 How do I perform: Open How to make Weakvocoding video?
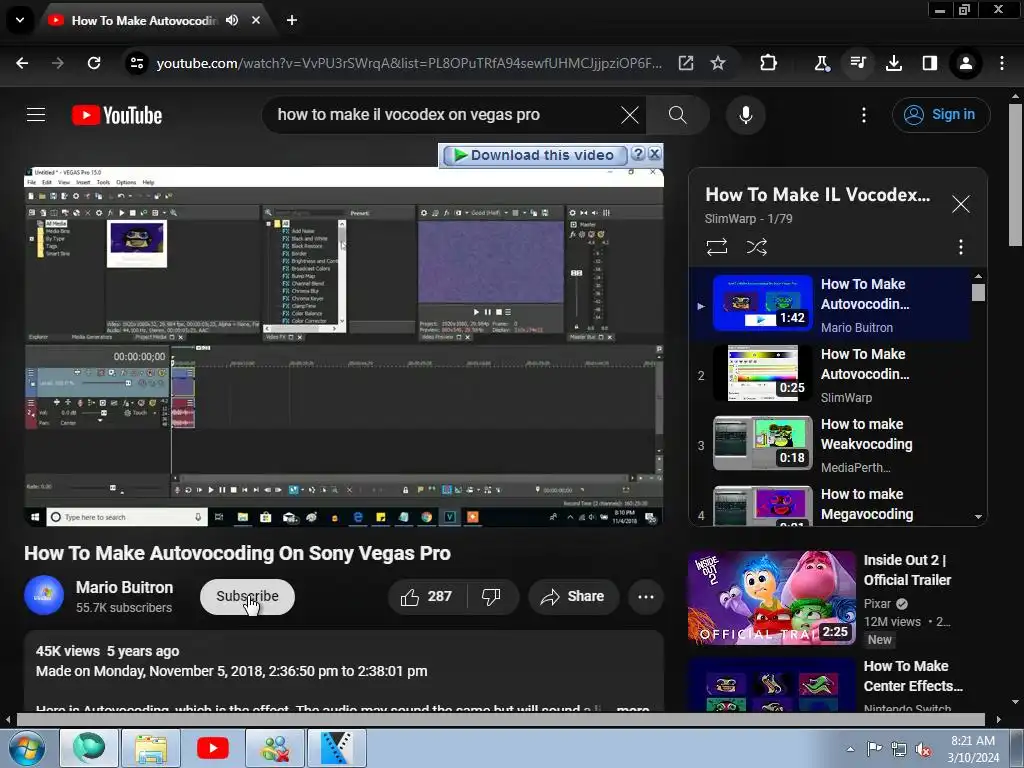(830, 445)
